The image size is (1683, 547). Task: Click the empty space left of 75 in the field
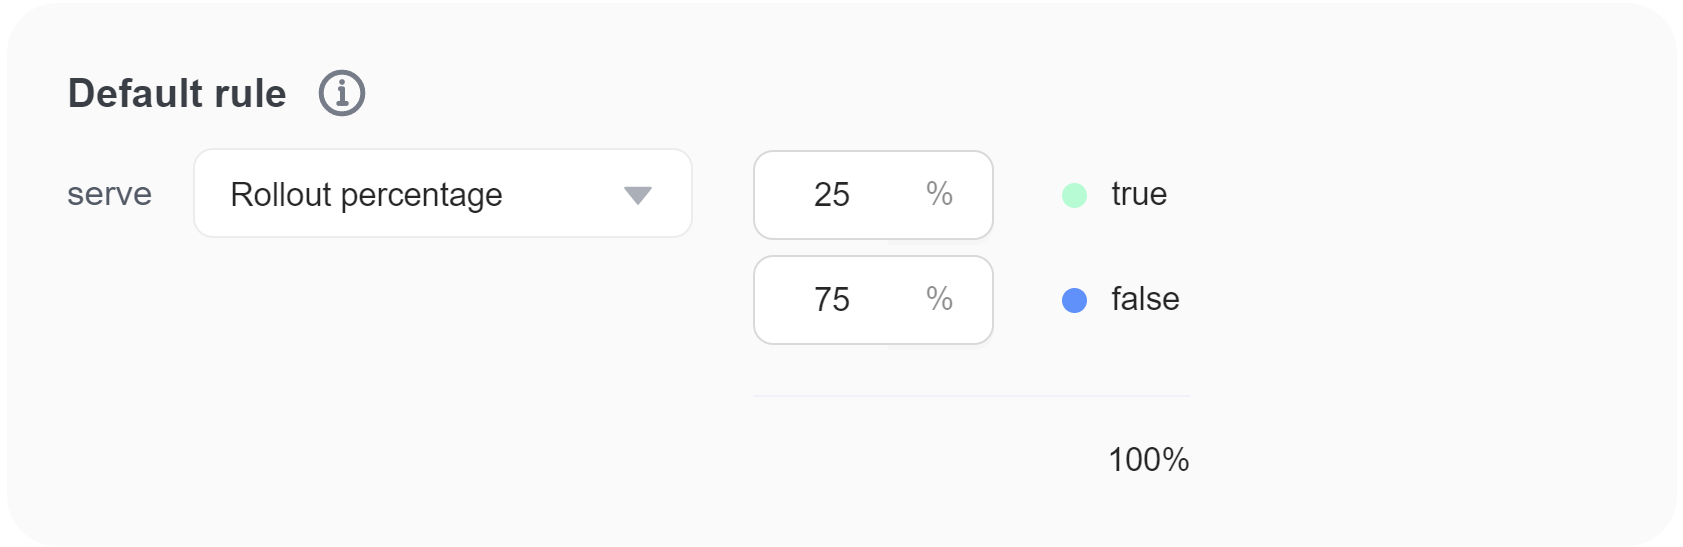(x=782, y=300)
